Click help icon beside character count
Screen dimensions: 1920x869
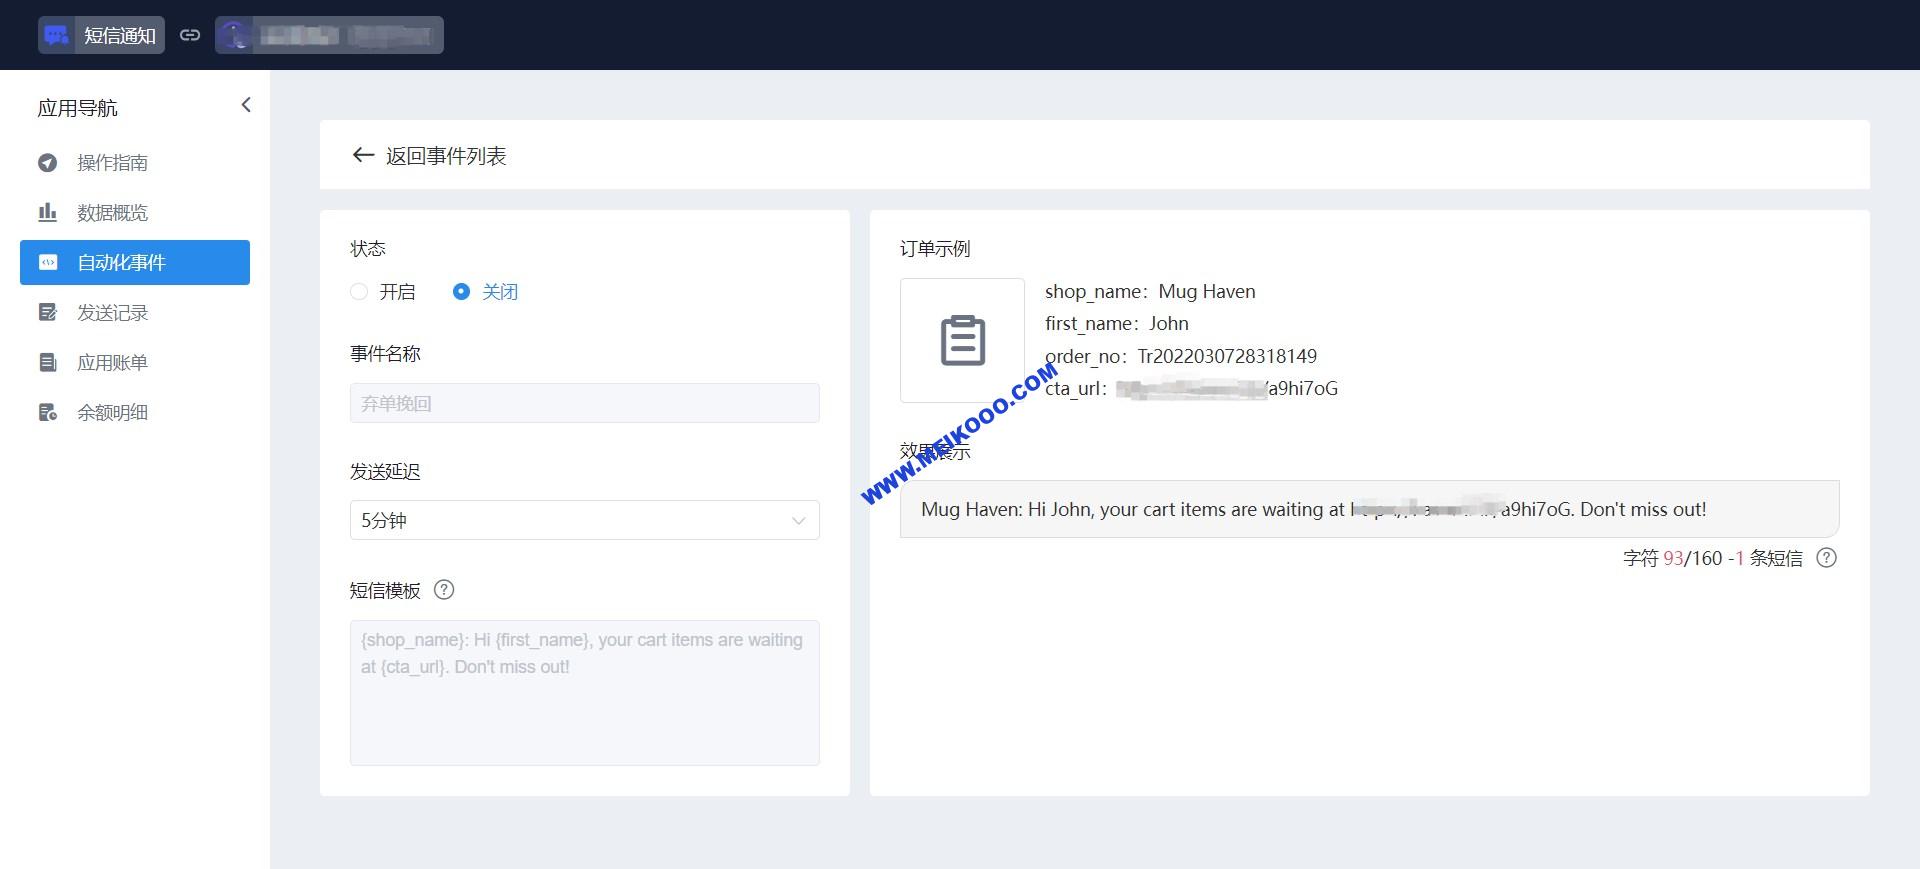tap(1826, 558)
